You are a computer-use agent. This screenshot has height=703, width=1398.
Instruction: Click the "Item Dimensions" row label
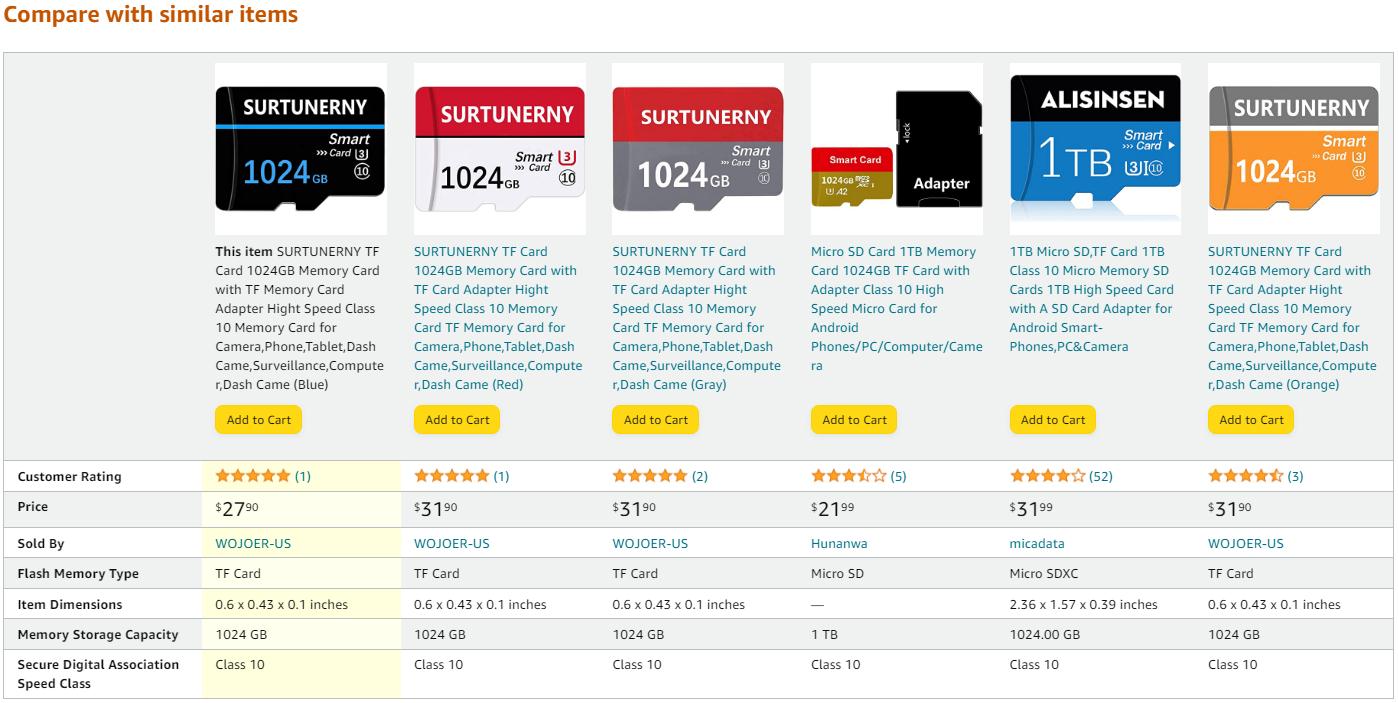70,605
